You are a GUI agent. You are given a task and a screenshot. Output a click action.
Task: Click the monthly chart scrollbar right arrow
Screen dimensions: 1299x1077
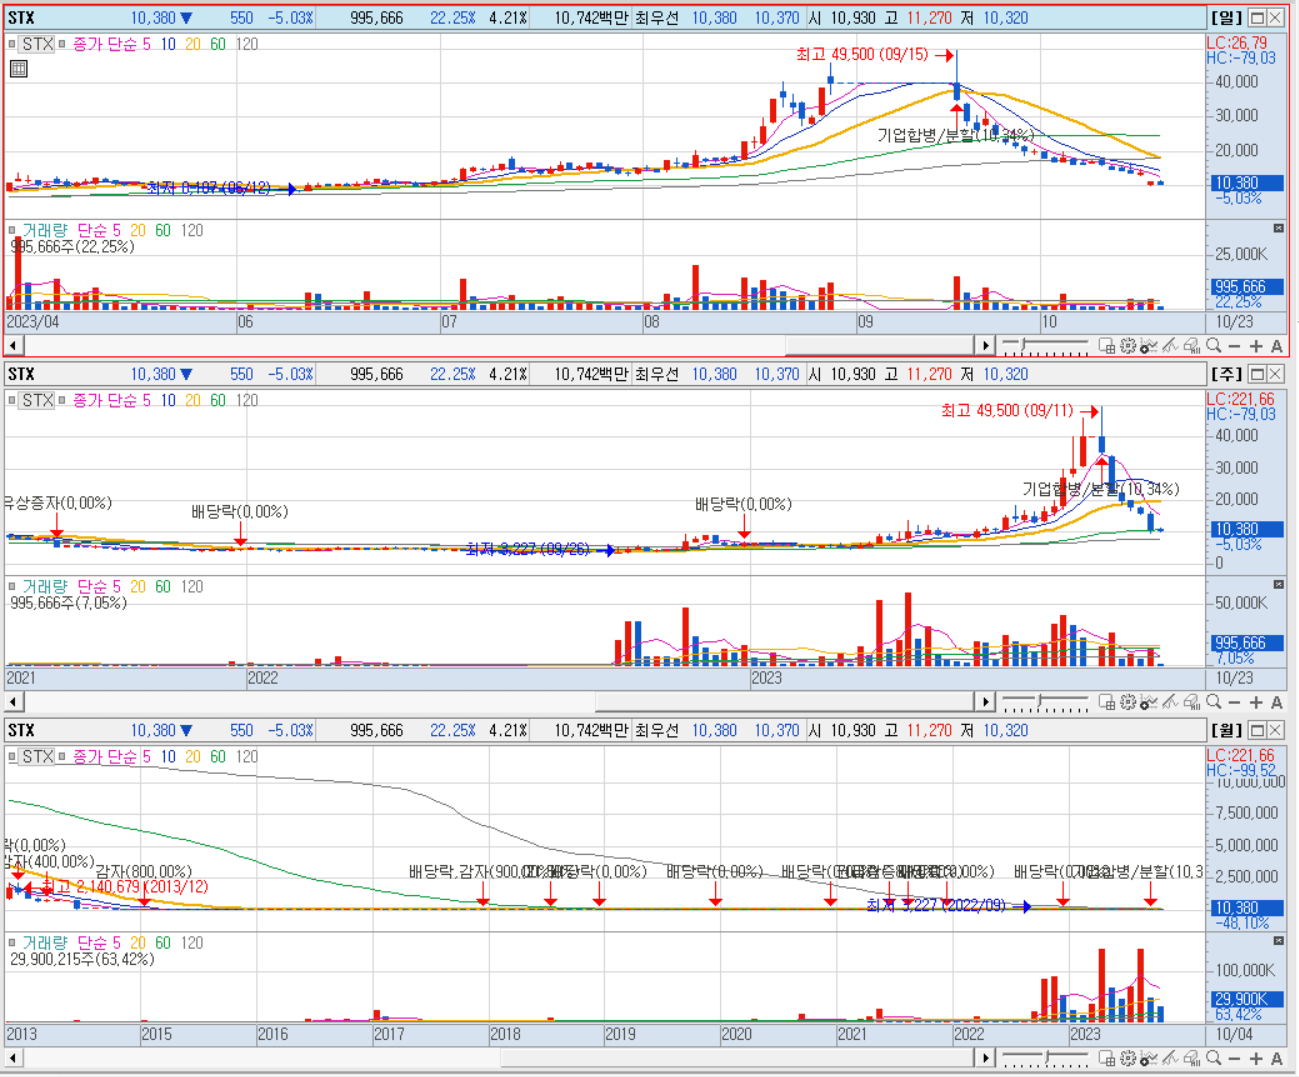(985, 1058)
